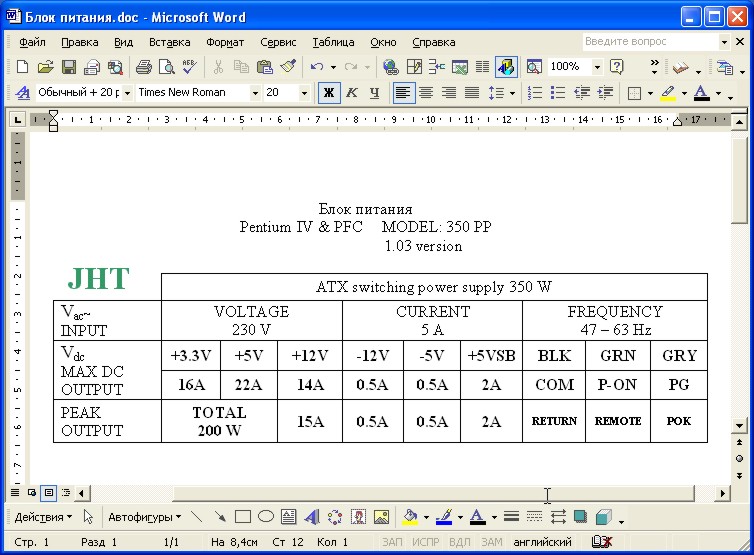
Task: Choose the Select Objects pointer tool
Action: (88, 517)
